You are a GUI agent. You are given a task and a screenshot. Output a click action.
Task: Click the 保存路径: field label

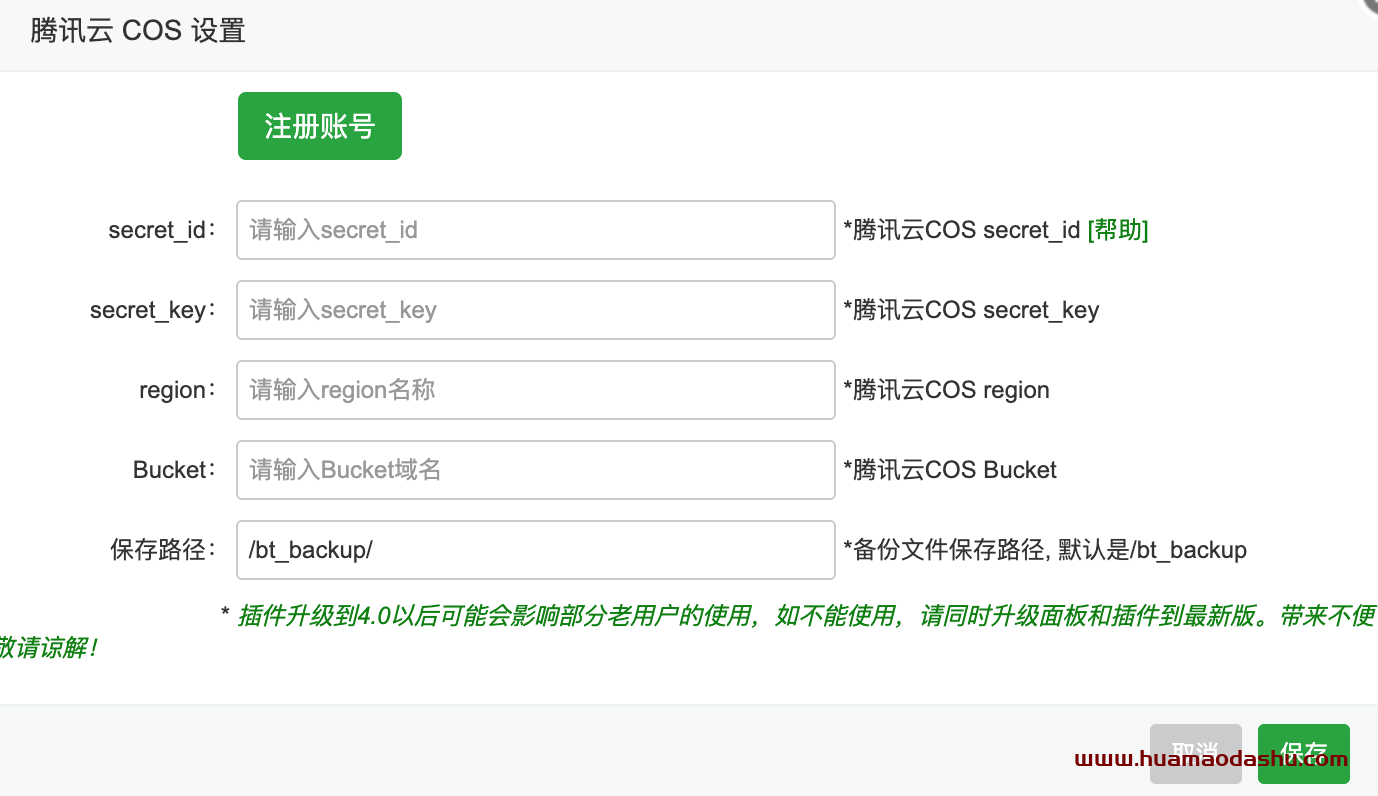(x=164, y=550)
